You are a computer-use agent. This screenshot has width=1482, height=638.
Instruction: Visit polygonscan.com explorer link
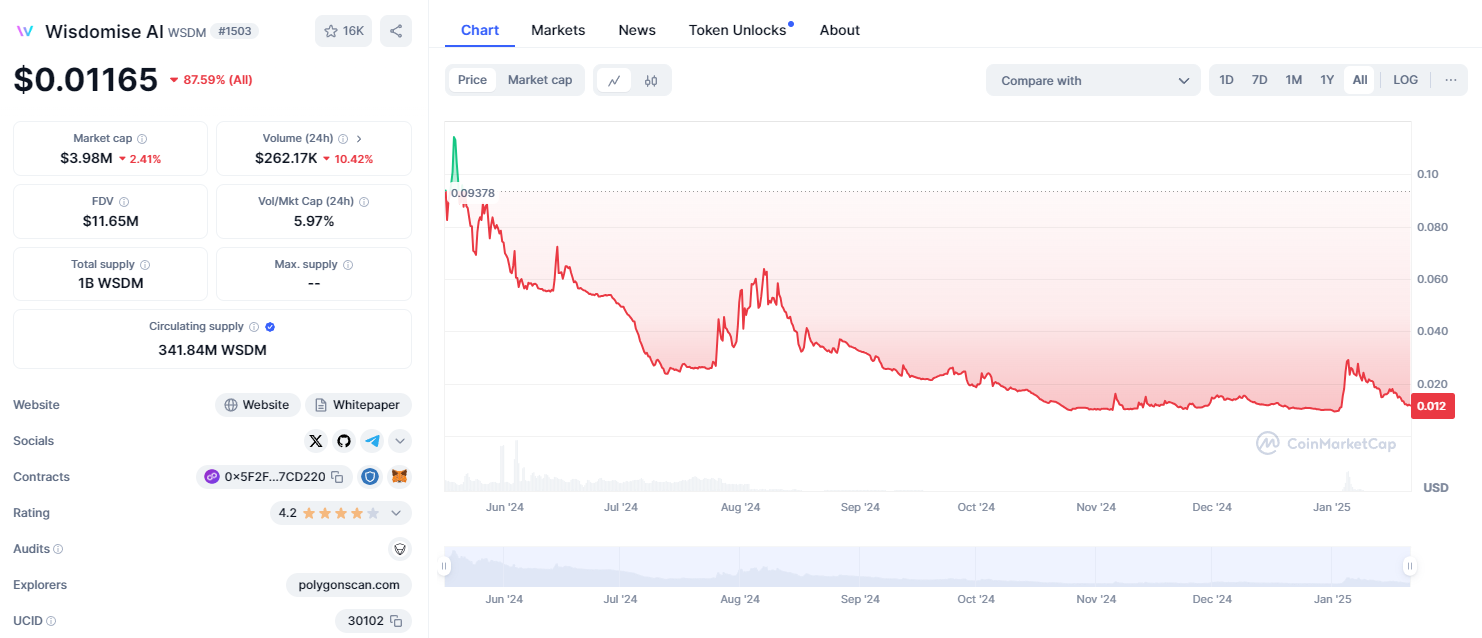pos(349,585)
